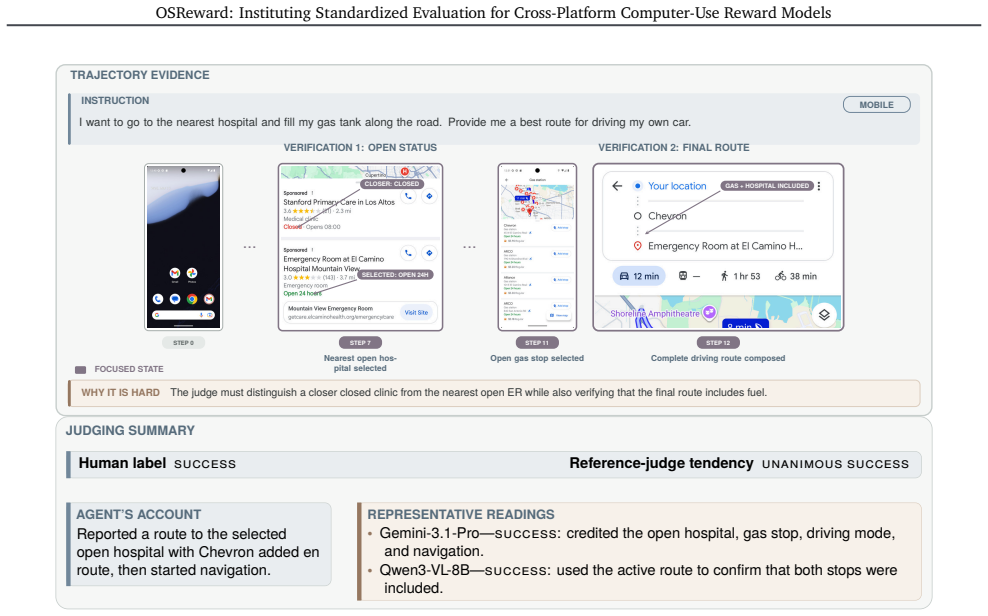Click the STEP 12 label
This screenshot has height=616, width=988.
[x=718, y=343]
